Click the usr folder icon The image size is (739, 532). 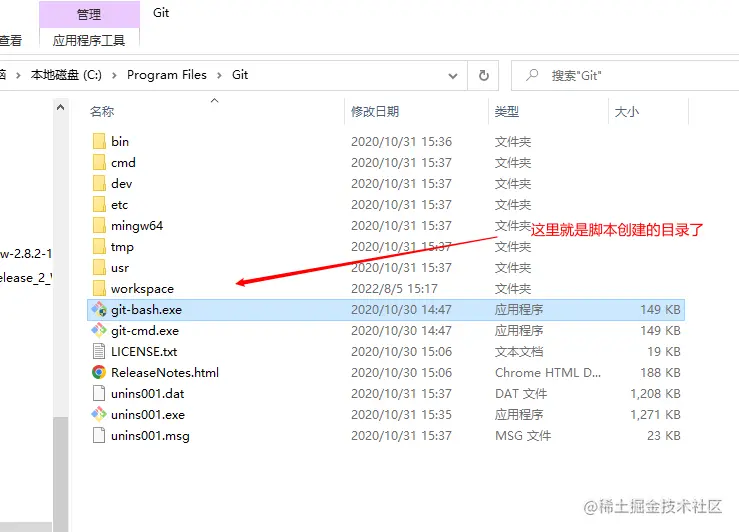pos(99,267)
